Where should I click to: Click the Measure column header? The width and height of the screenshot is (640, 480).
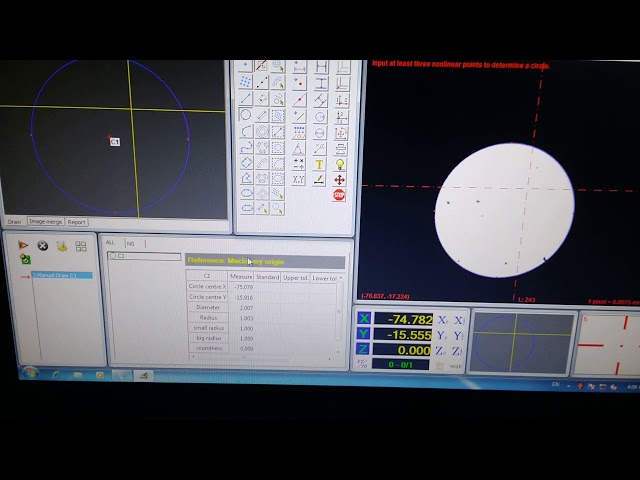click(241, 276)
